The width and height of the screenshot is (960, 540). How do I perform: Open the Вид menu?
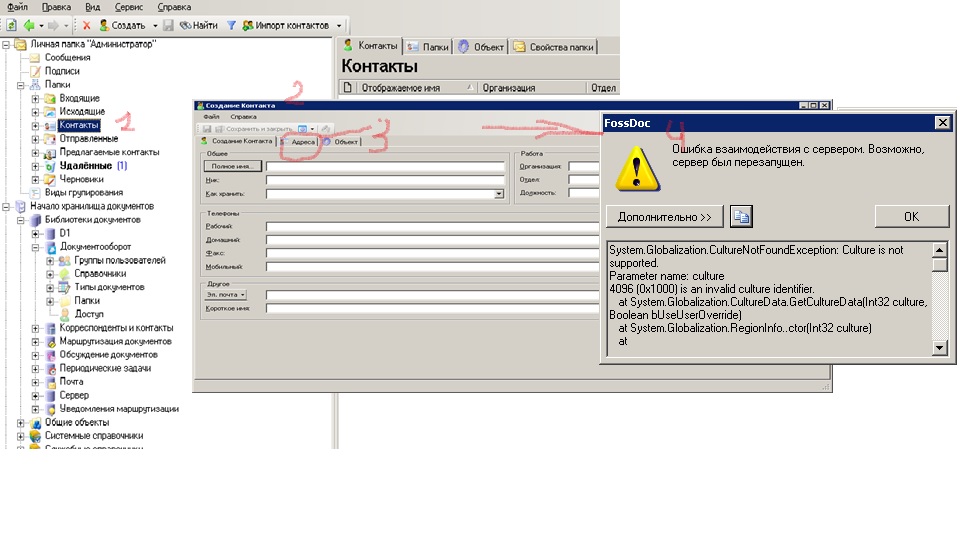tap(92, 7)
